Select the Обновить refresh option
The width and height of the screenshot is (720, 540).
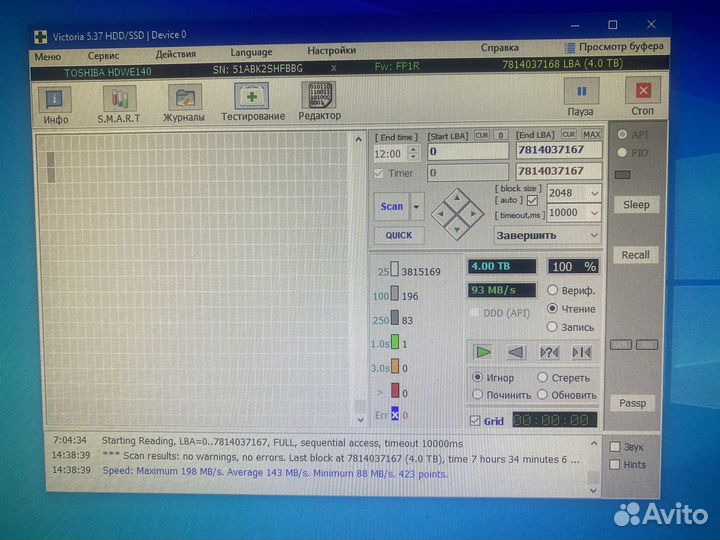click(x=542, y=394)
